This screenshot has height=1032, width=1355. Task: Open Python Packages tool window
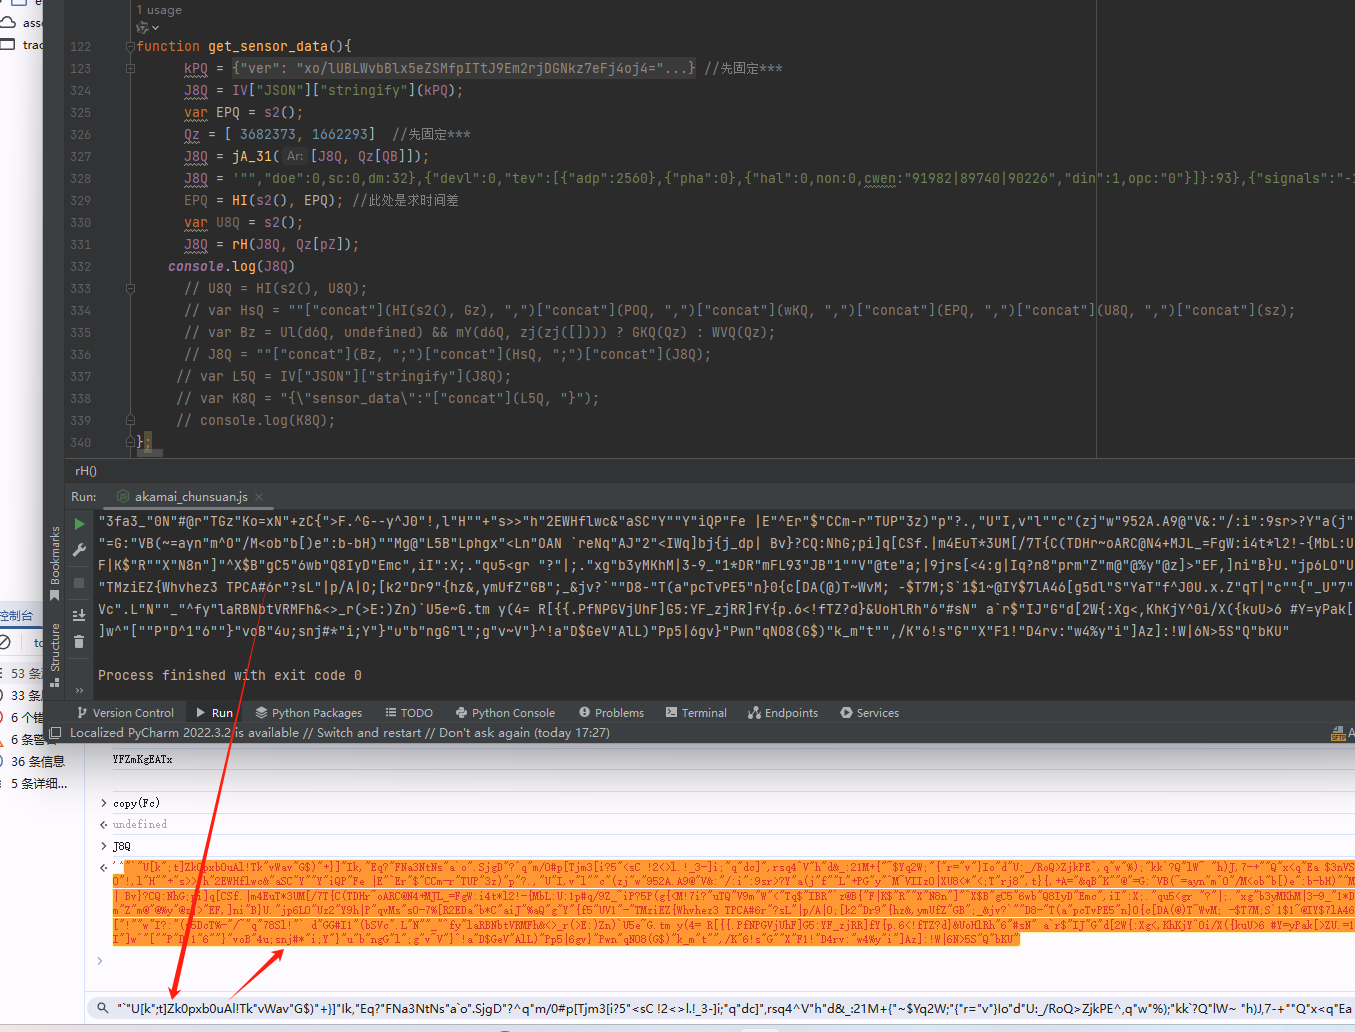[309, 713]
